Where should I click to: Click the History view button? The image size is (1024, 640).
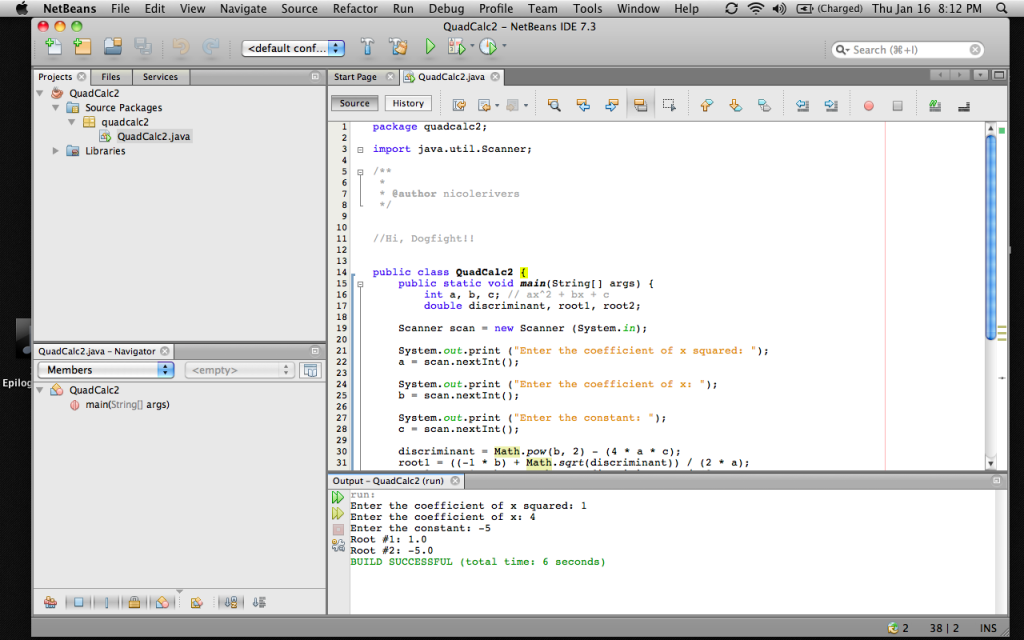click(x=408, y=103)
